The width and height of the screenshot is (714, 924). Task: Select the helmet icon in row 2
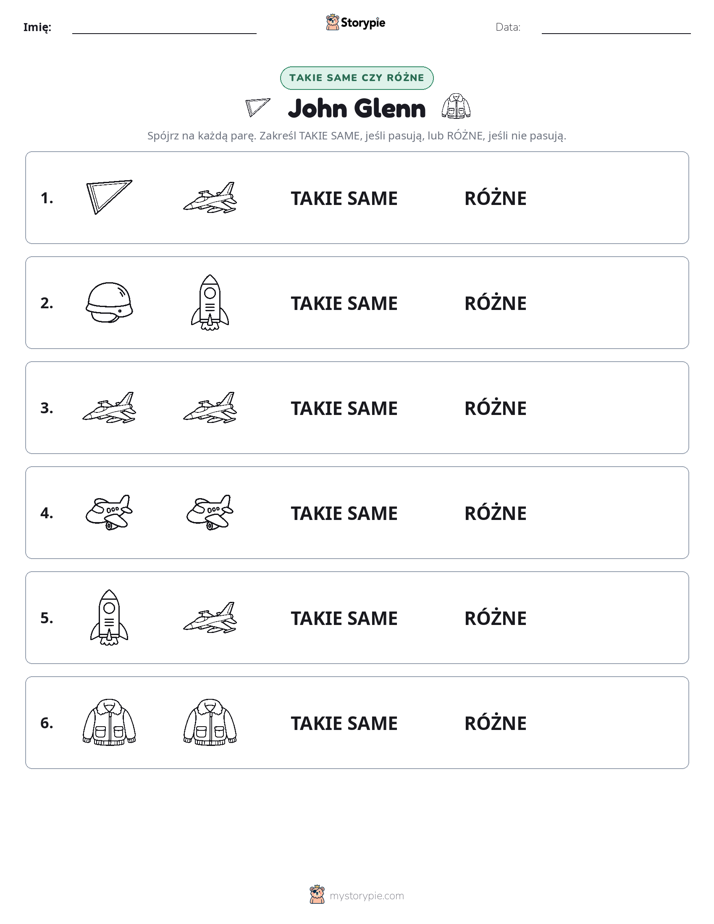109,302
